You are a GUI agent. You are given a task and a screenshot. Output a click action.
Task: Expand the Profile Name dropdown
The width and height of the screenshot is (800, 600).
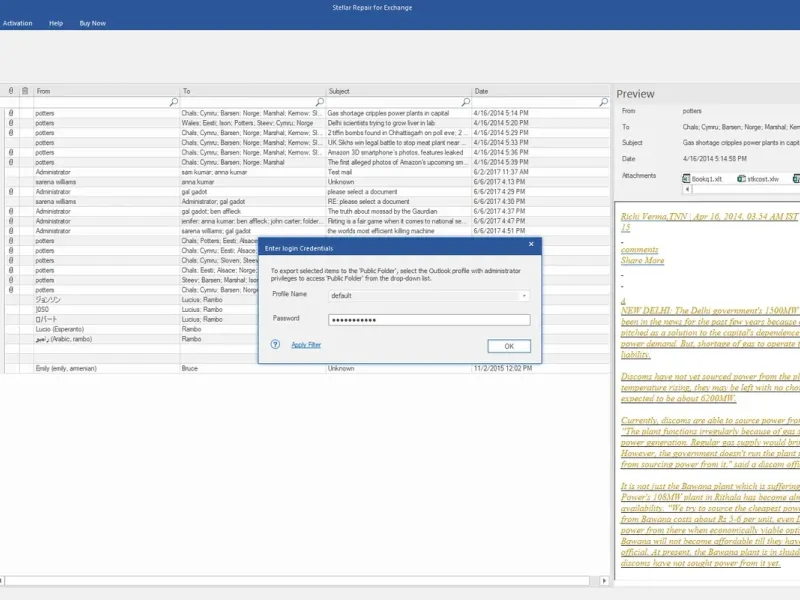[524, 296]
